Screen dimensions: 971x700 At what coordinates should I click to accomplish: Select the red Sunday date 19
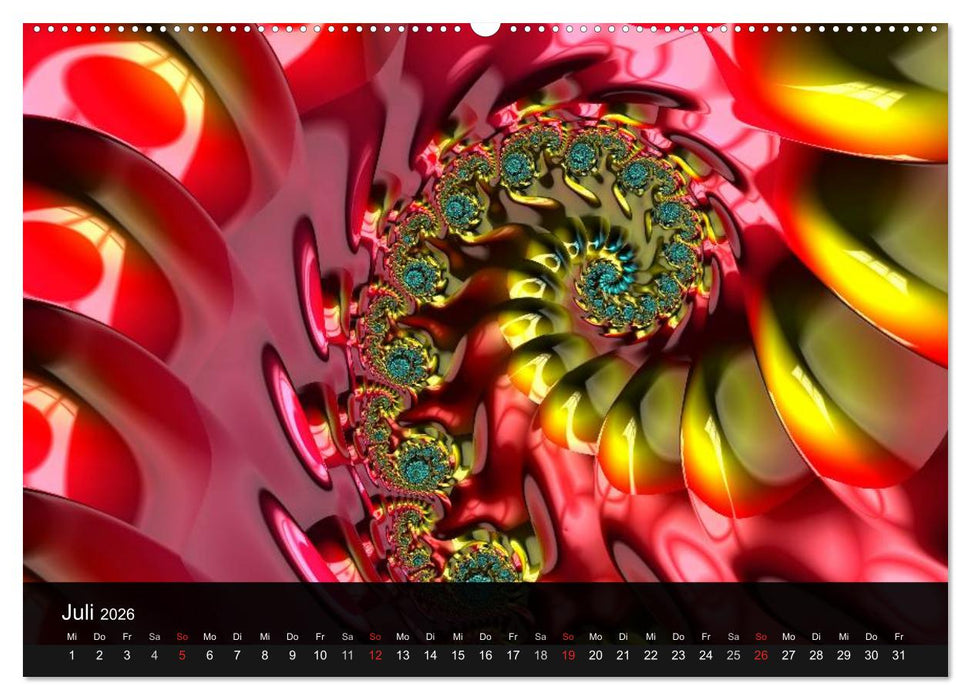568,656
